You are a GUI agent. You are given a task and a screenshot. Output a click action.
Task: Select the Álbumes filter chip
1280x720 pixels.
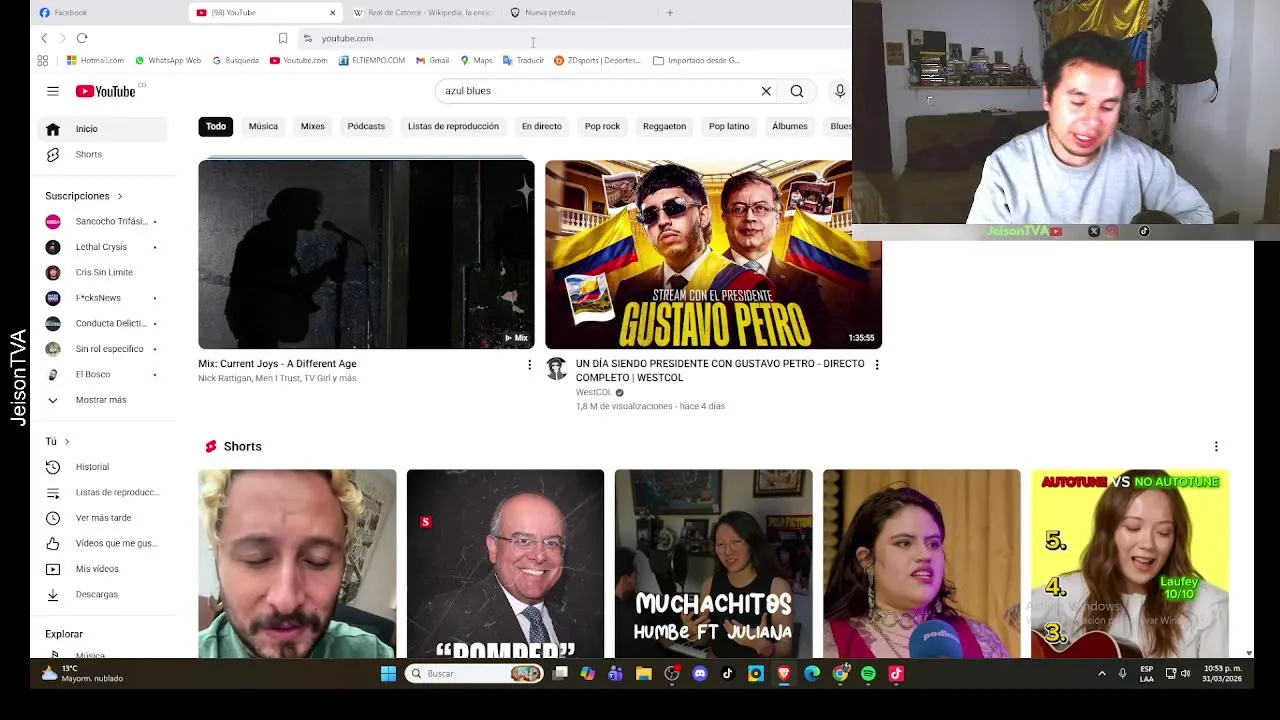point(789,126)
